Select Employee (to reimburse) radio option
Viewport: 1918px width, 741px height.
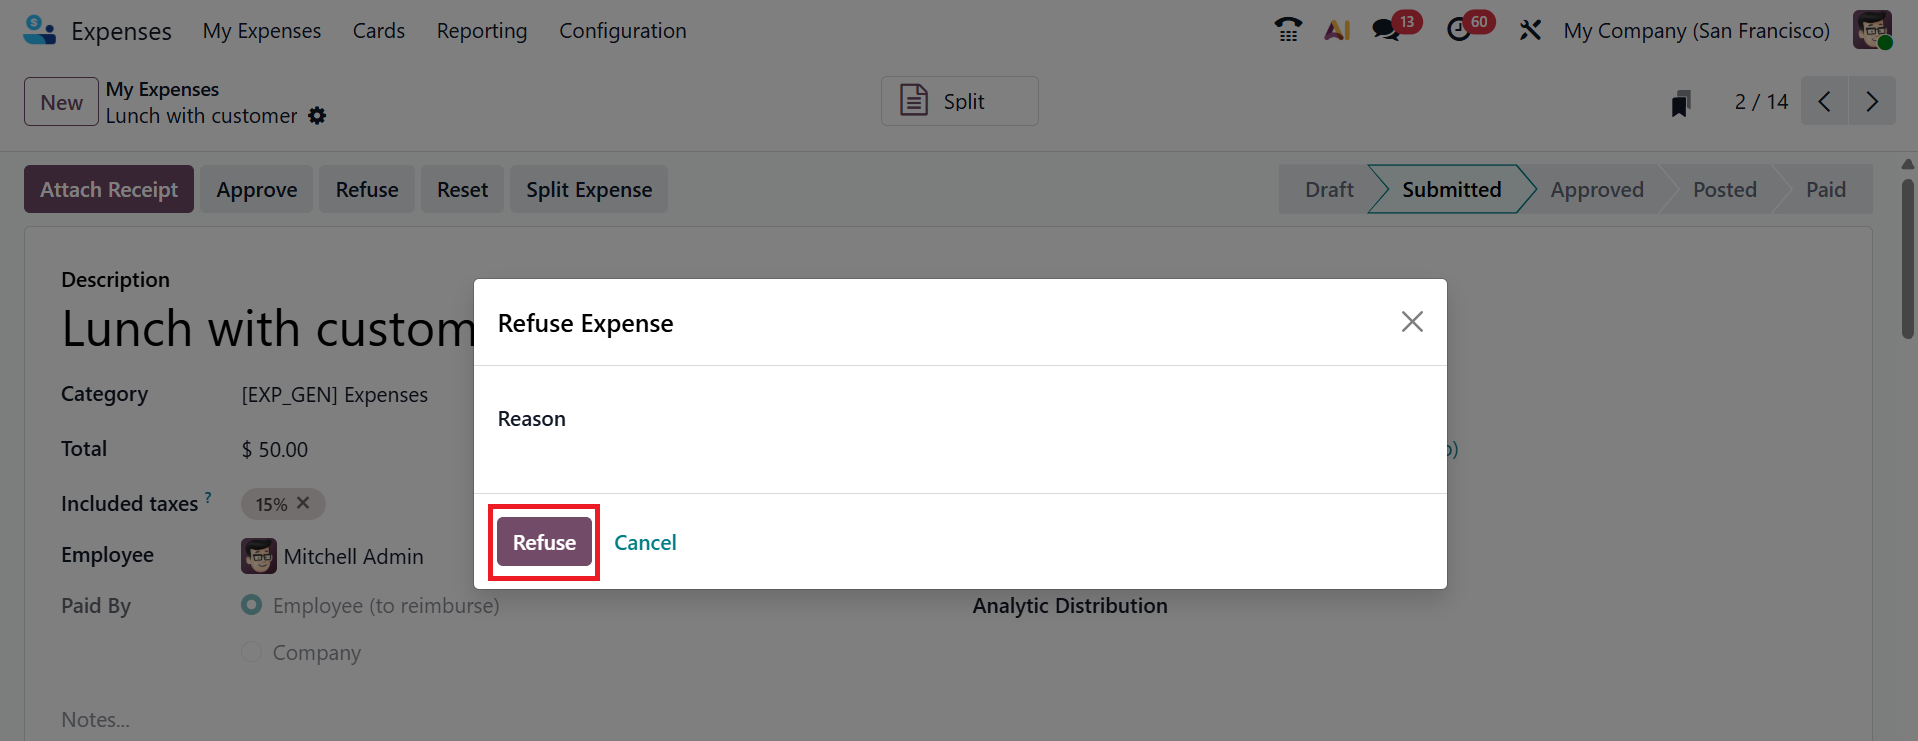tap(252, 605)
